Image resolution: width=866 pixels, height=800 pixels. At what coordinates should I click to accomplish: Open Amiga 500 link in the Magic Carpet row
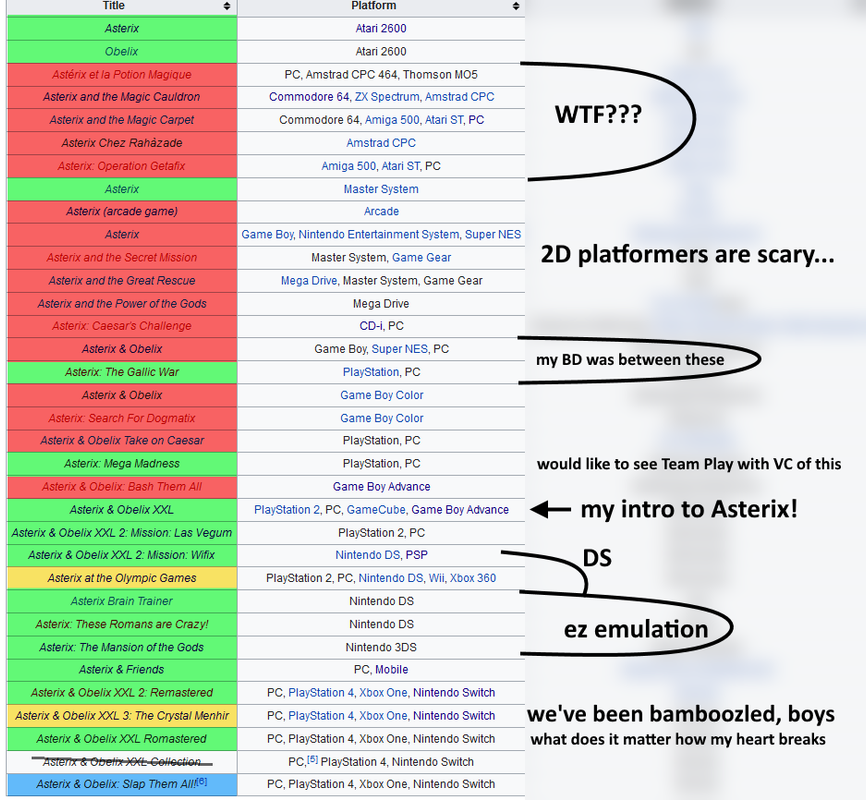click(392, 120)
